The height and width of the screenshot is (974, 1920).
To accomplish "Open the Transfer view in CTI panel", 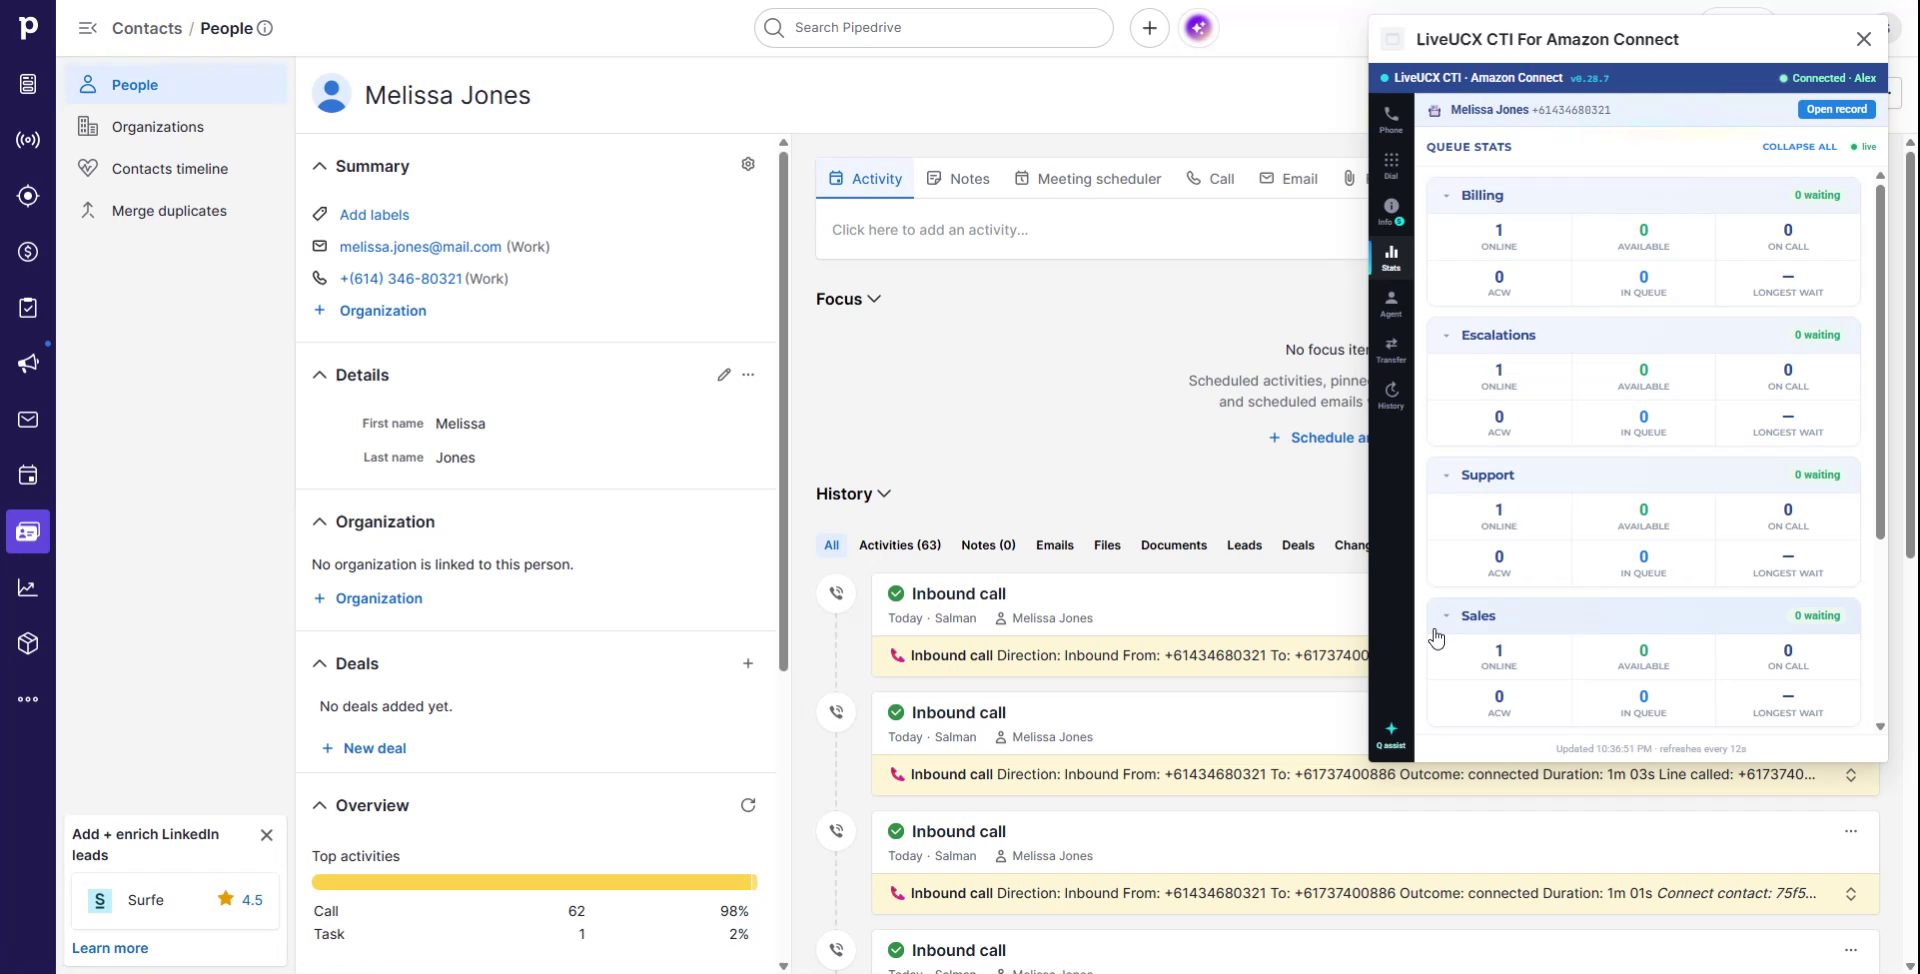I will coord(1391,349).
